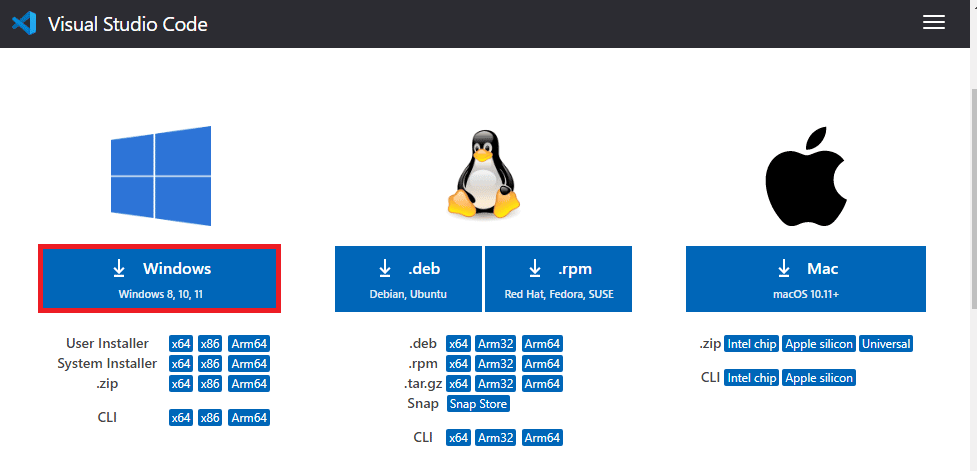
Task: Get the Linux .tar.gz x64 archive
Action: pyautogui.click(x=459, y=384)
